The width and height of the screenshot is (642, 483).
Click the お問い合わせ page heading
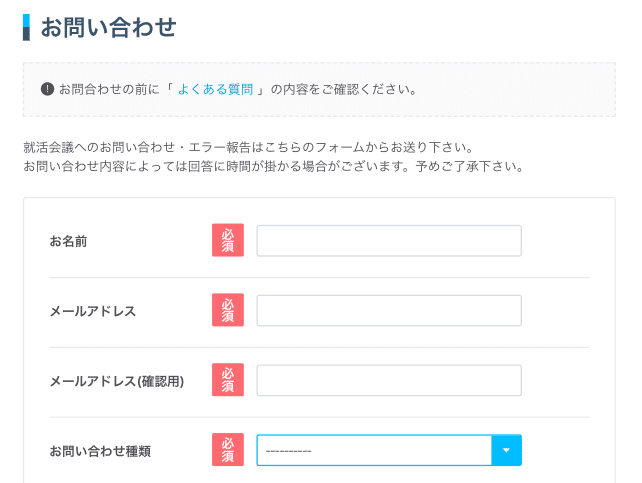click(x=109, y=27)
